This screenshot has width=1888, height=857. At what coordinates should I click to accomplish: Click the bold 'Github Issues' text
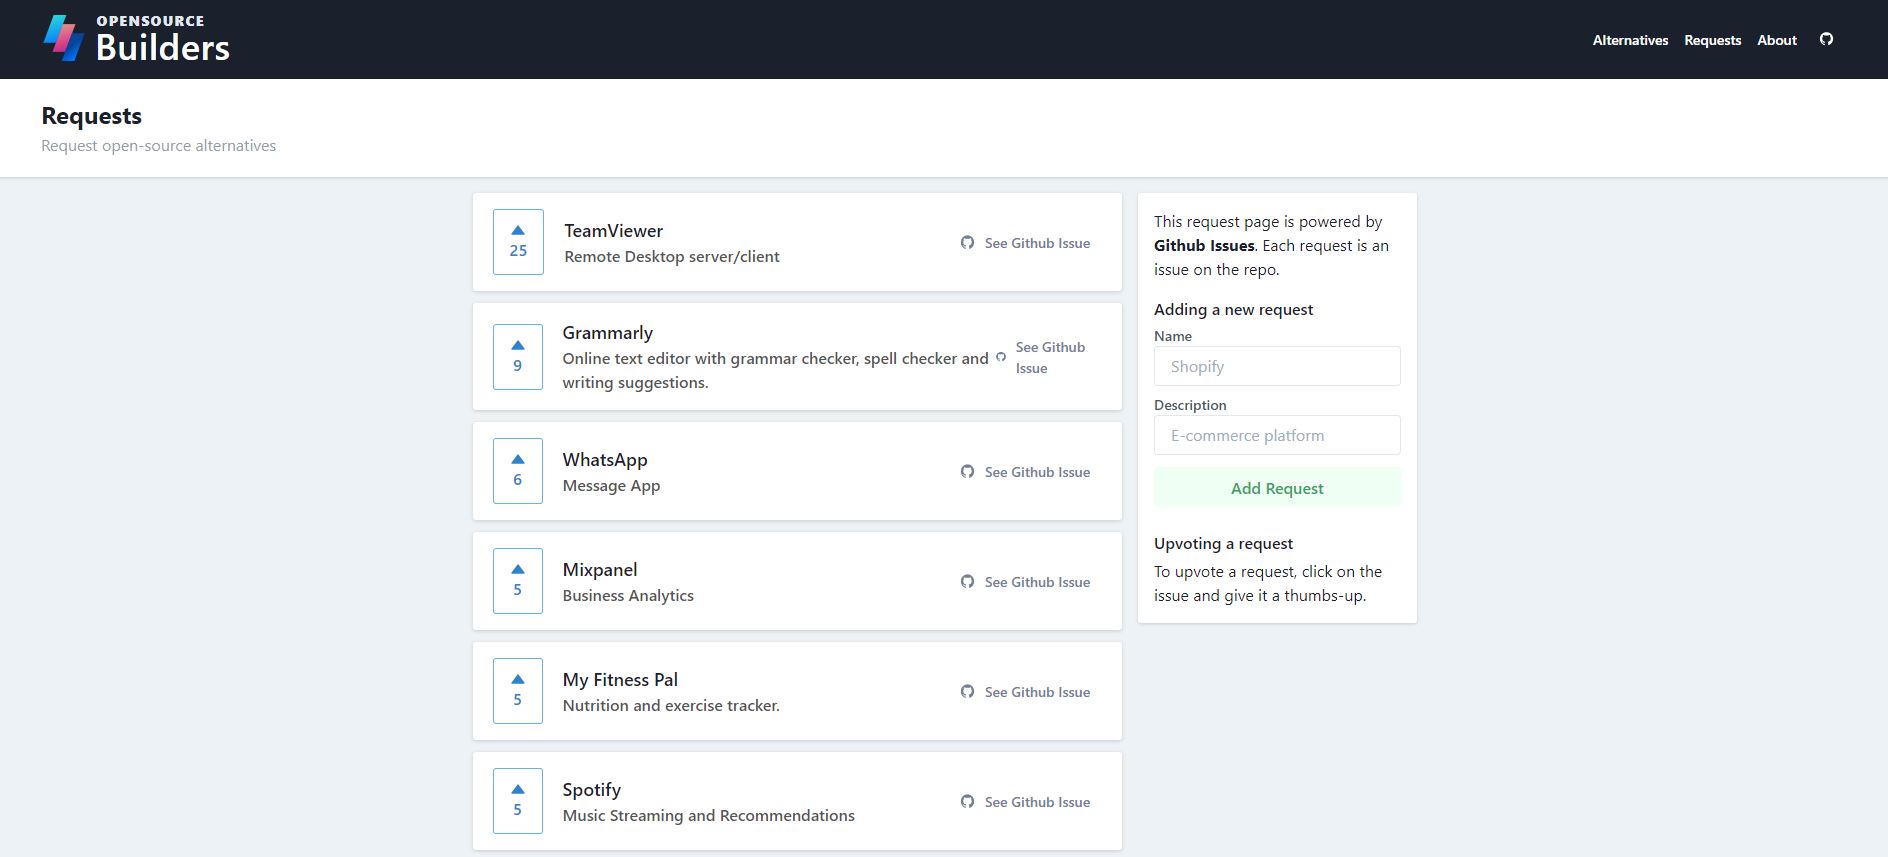pos(1204,246)
